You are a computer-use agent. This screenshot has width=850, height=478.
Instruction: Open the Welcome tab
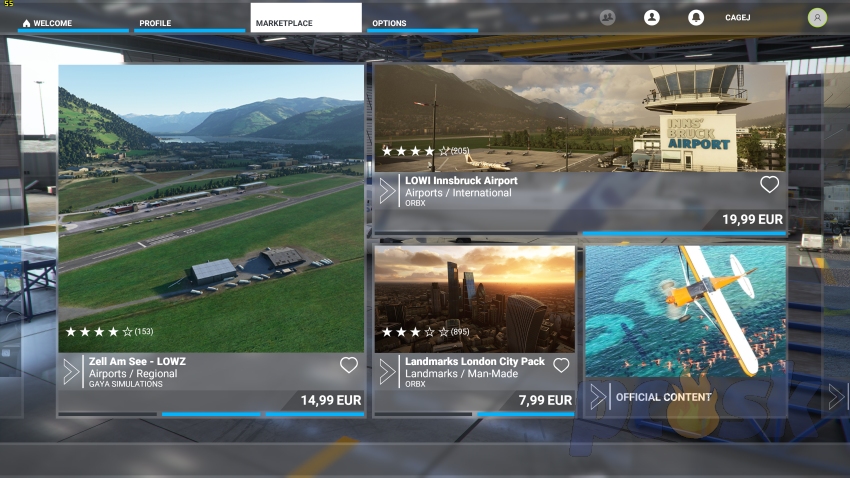click(x=73, y=18)
